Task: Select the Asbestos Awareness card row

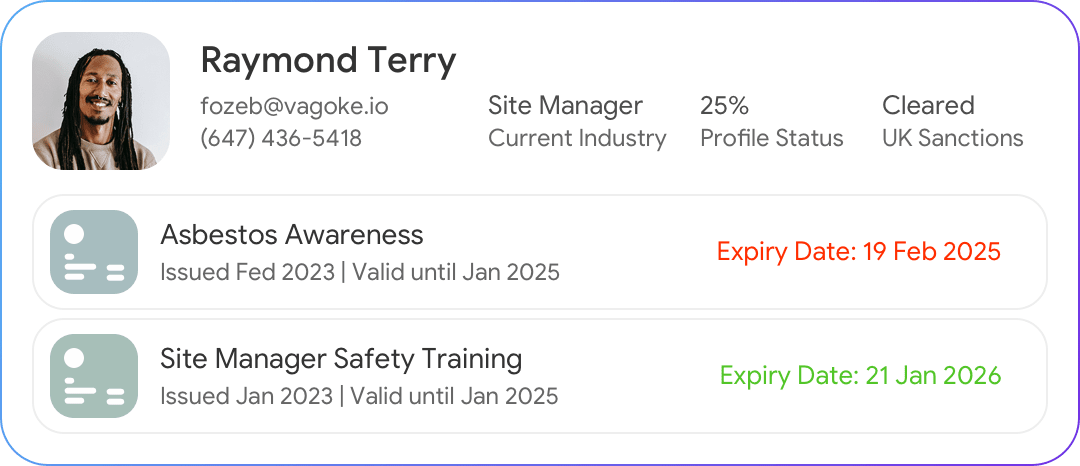Action: point(540,252)
